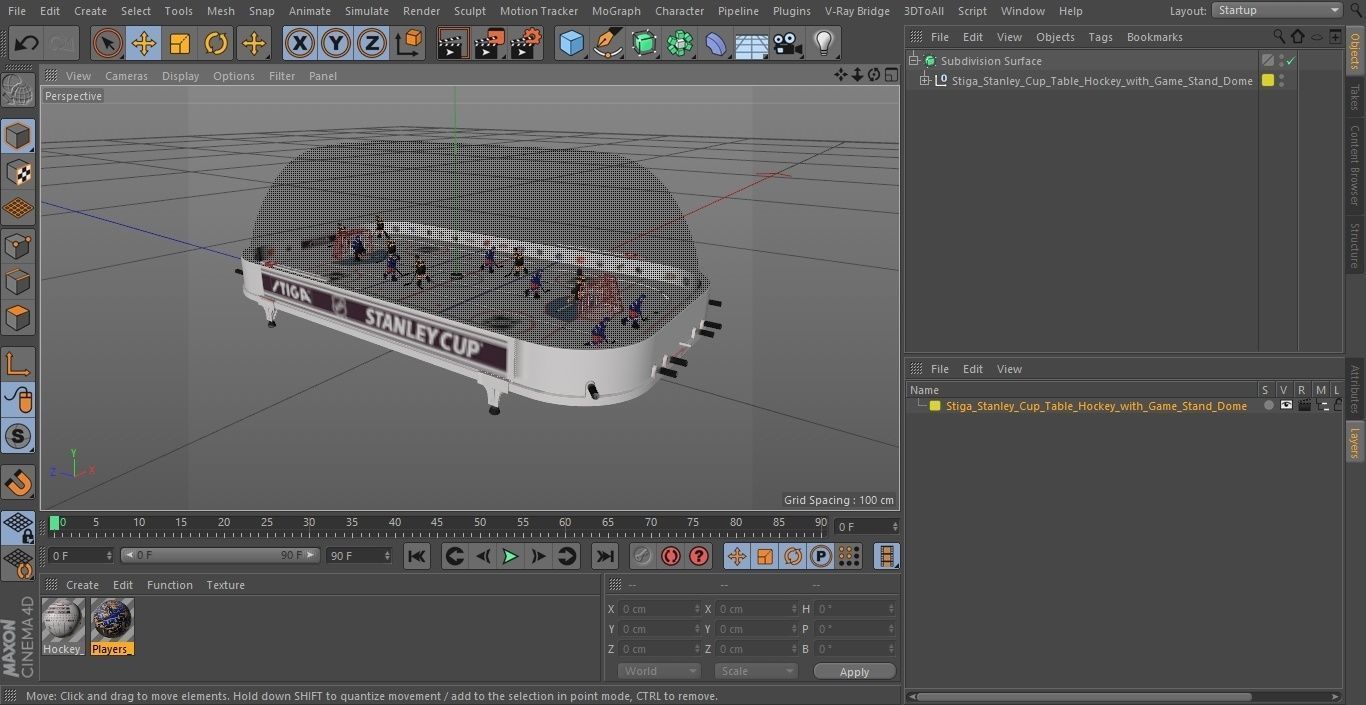Toggle the Enable Axis tool
The width and height of the screenshot is (1366, 705).
18,364
